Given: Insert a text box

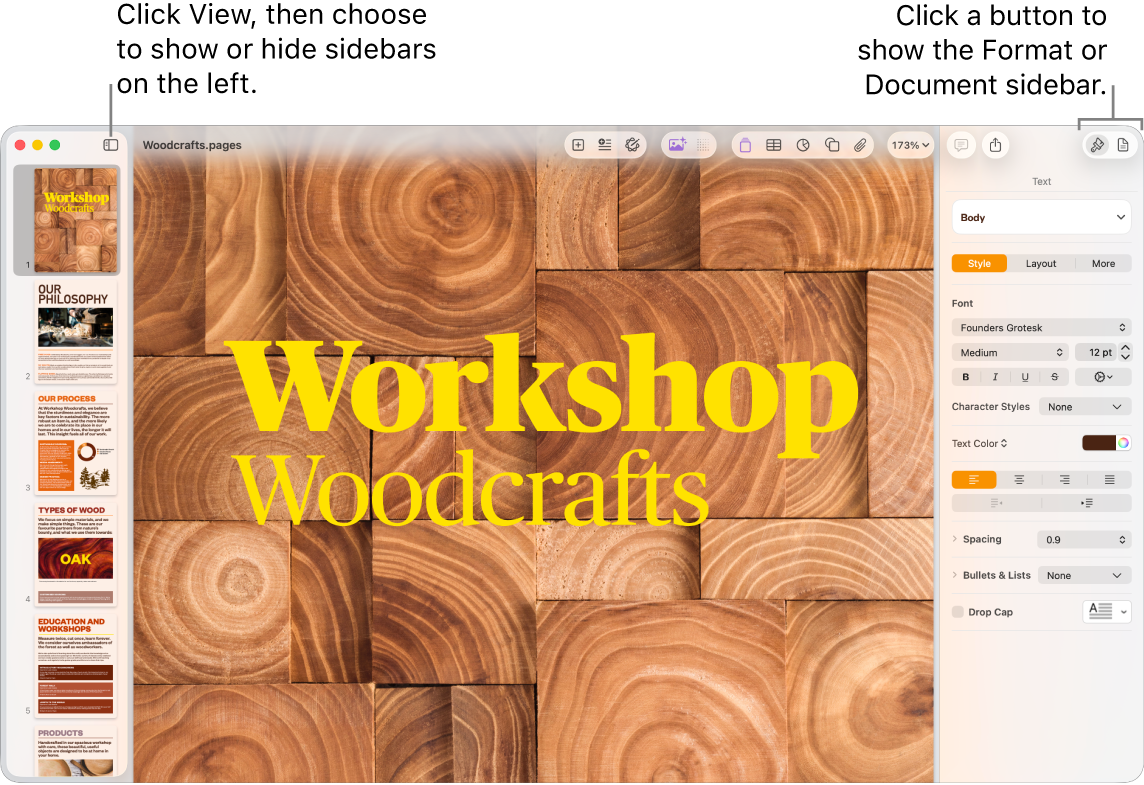Looking at the screenshot, I should pyautogui.click(x=745, y=144).
